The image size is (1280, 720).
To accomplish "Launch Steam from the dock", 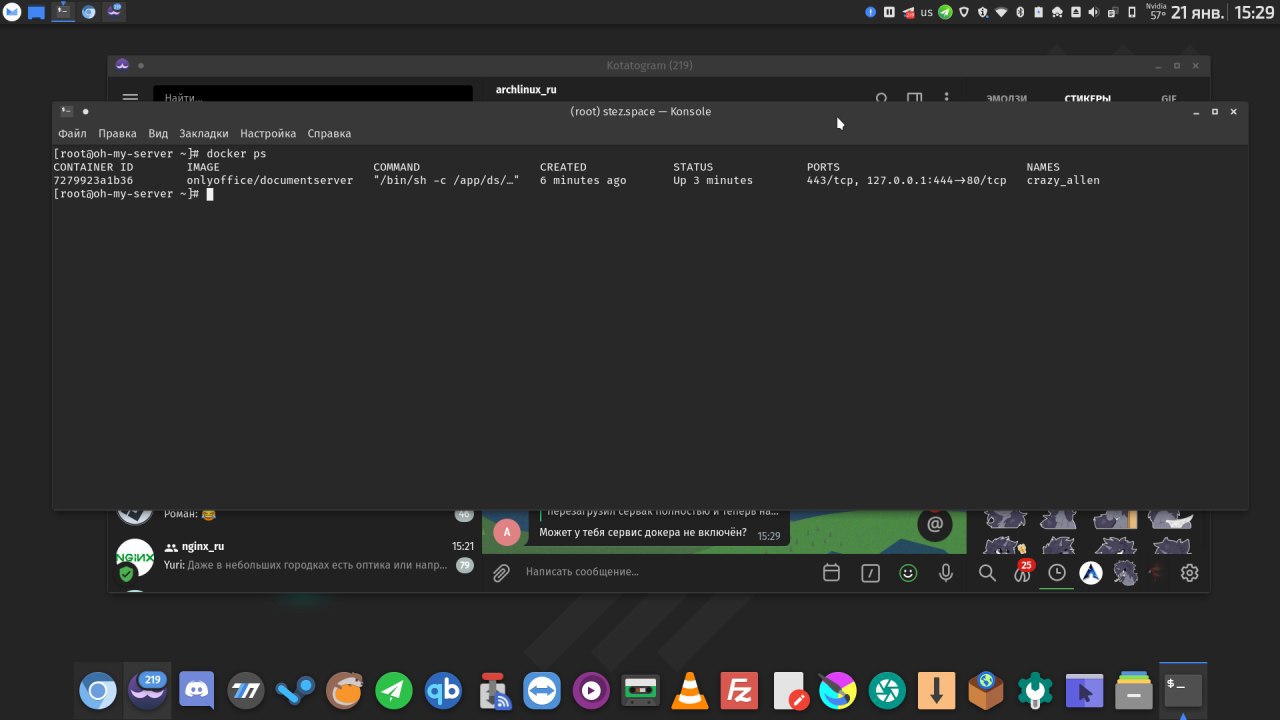I will click(295, 691).
